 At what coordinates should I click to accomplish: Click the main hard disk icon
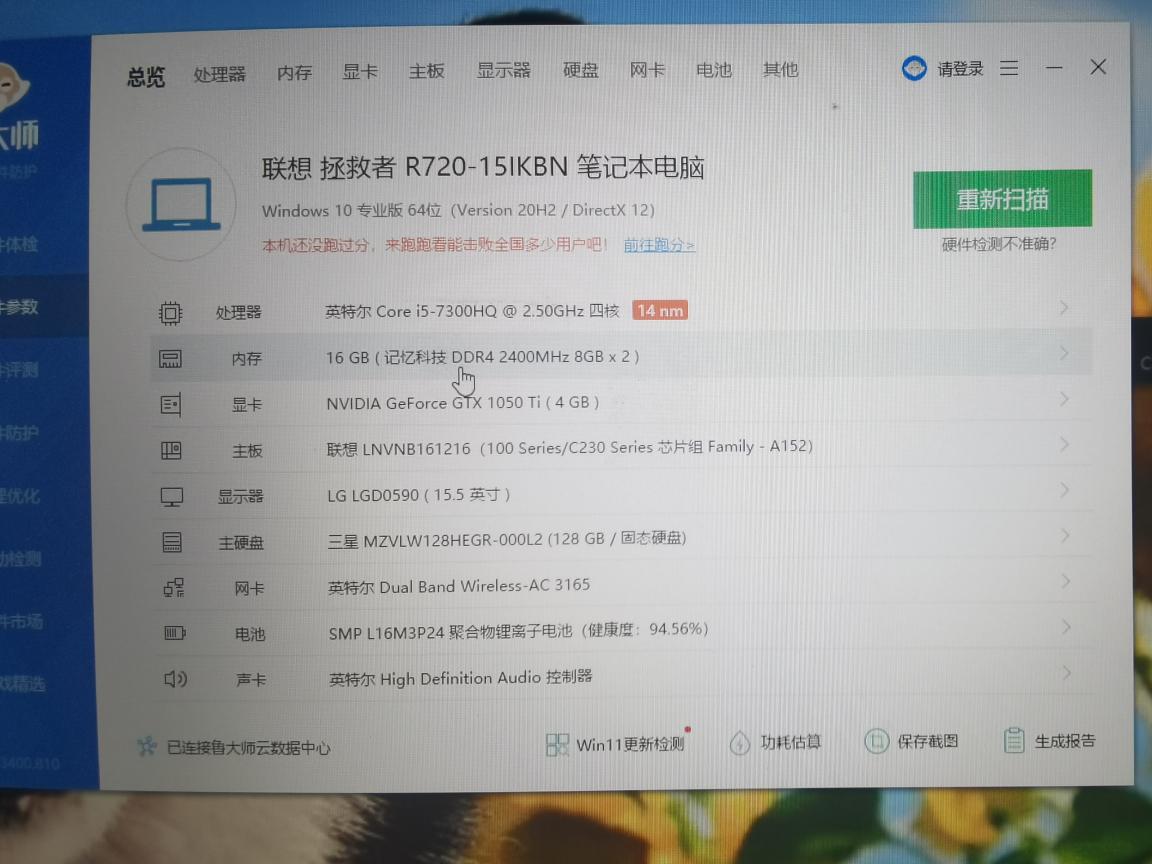172,543
